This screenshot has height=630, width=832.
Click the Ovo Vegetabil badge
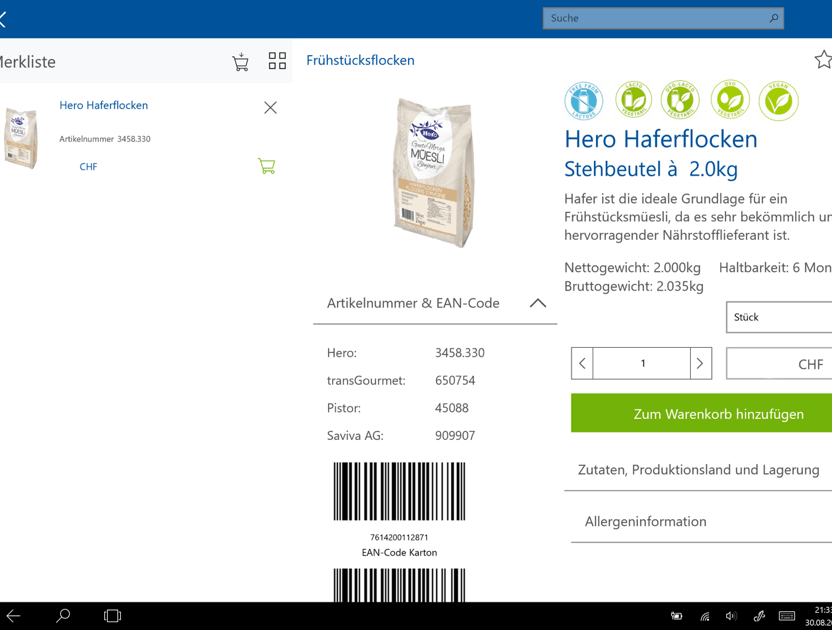tap(729, 100)
